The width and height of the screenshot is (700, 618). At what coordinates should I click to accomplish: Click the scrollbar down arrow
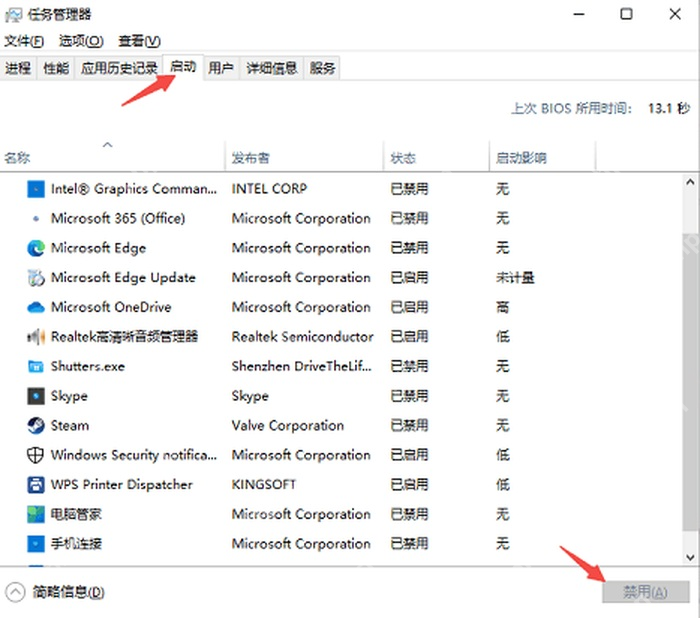690,557
